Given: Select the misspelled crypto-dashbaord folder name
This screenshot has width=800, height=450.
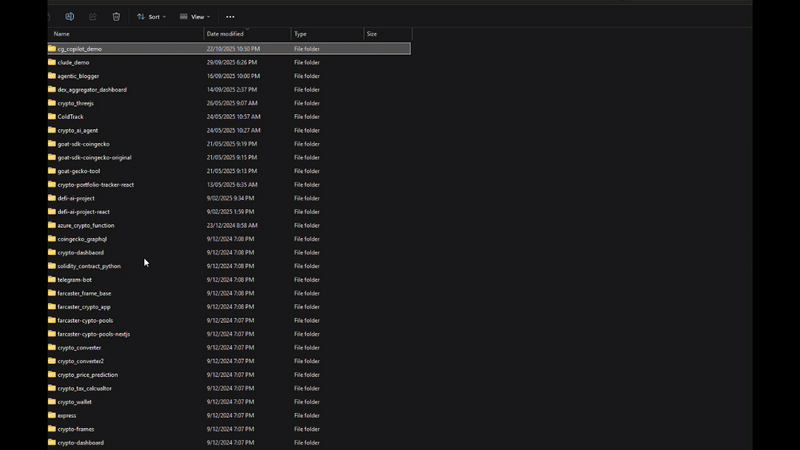Looking at the screenshot, I should (81, 253).
